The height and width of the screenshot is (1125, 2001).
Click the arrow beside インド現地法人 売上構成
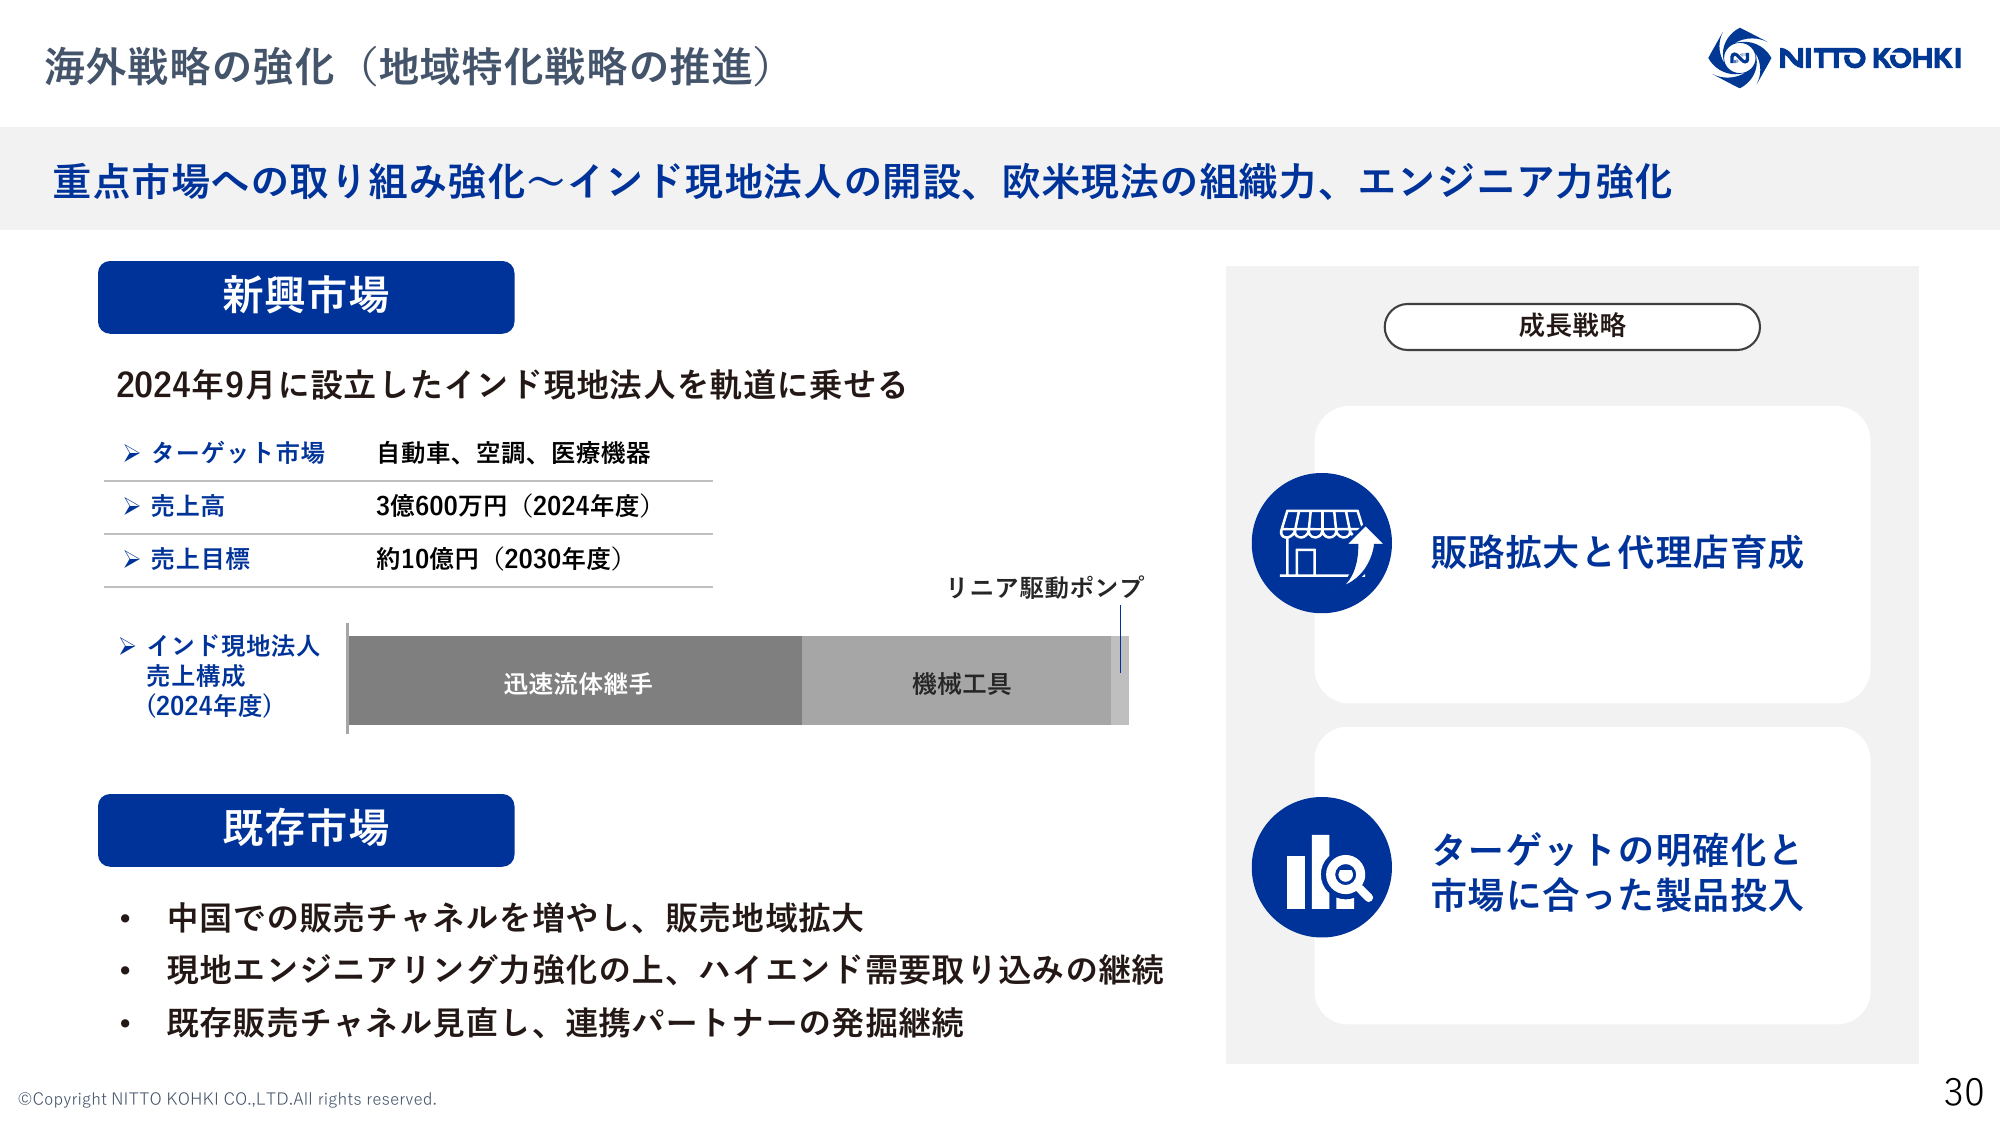point(127,646)
